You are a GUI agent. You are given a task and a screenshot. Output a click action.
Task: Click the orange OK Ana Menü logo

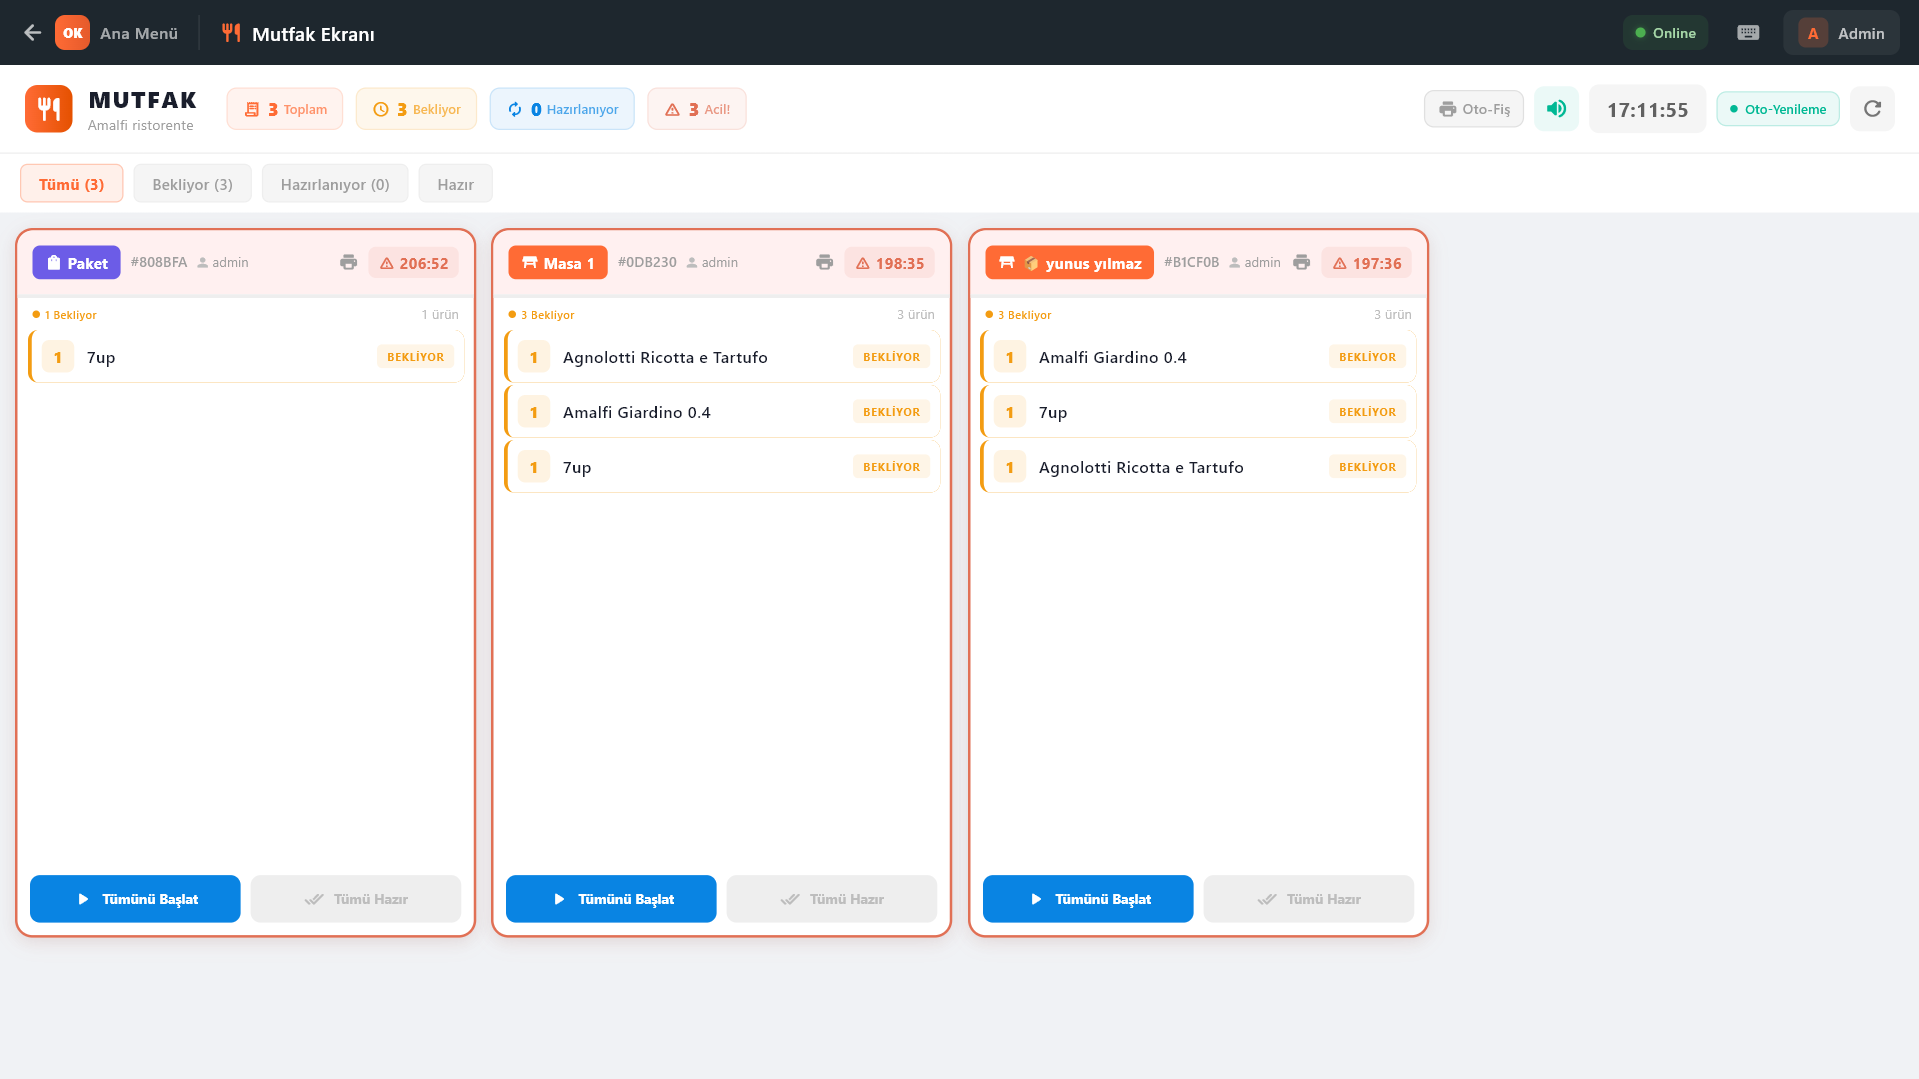[x=72, y=33]
